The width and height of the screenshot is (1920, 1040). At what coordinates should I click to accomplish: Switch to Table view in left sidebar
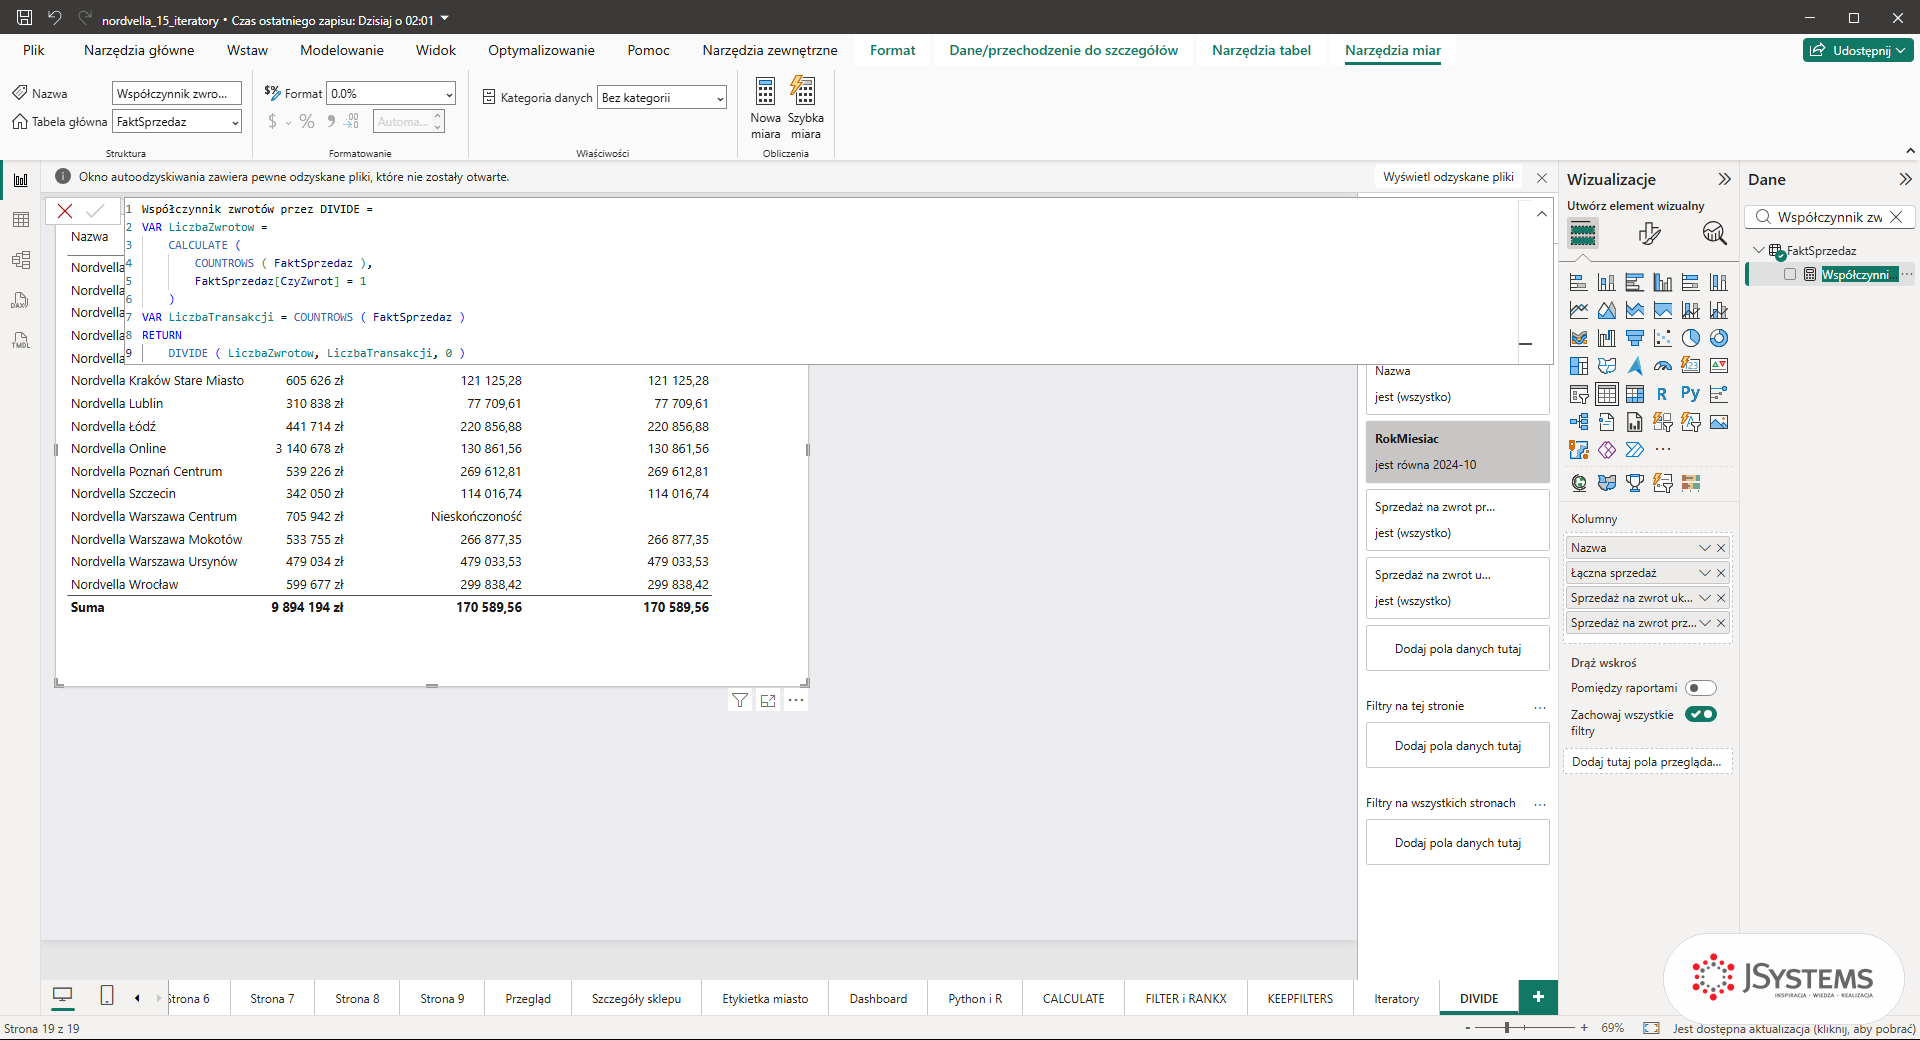20,220
